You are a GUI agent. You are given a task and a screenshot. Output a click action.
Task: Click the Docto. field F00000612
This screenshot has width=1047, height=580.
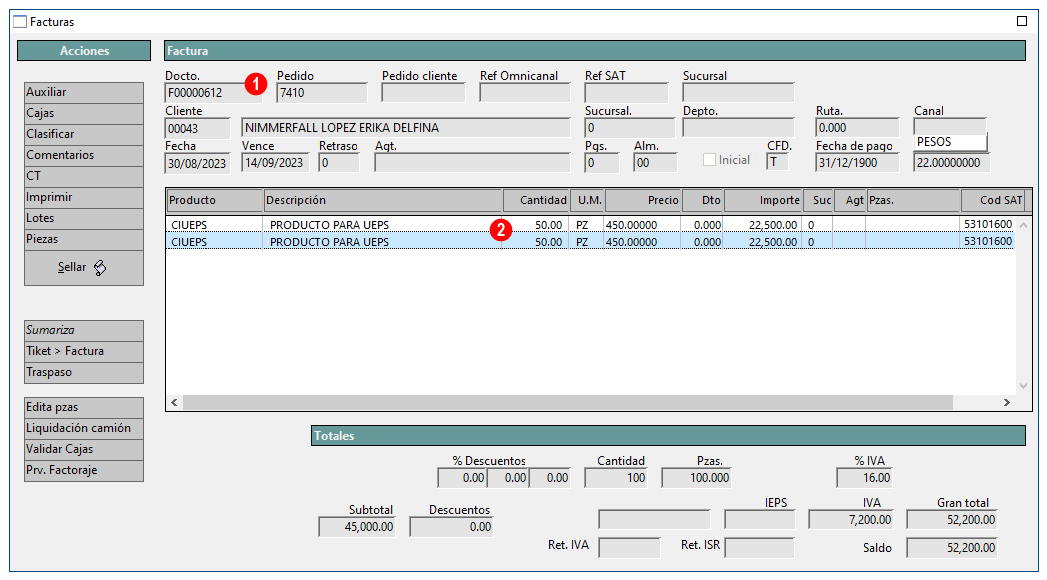[x=214, y=93]
